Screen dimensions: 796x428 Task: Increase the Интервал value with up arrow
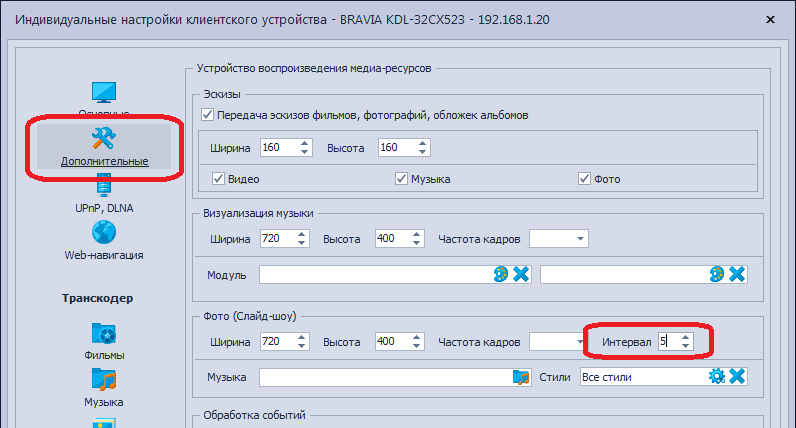[x=684, y=337]
